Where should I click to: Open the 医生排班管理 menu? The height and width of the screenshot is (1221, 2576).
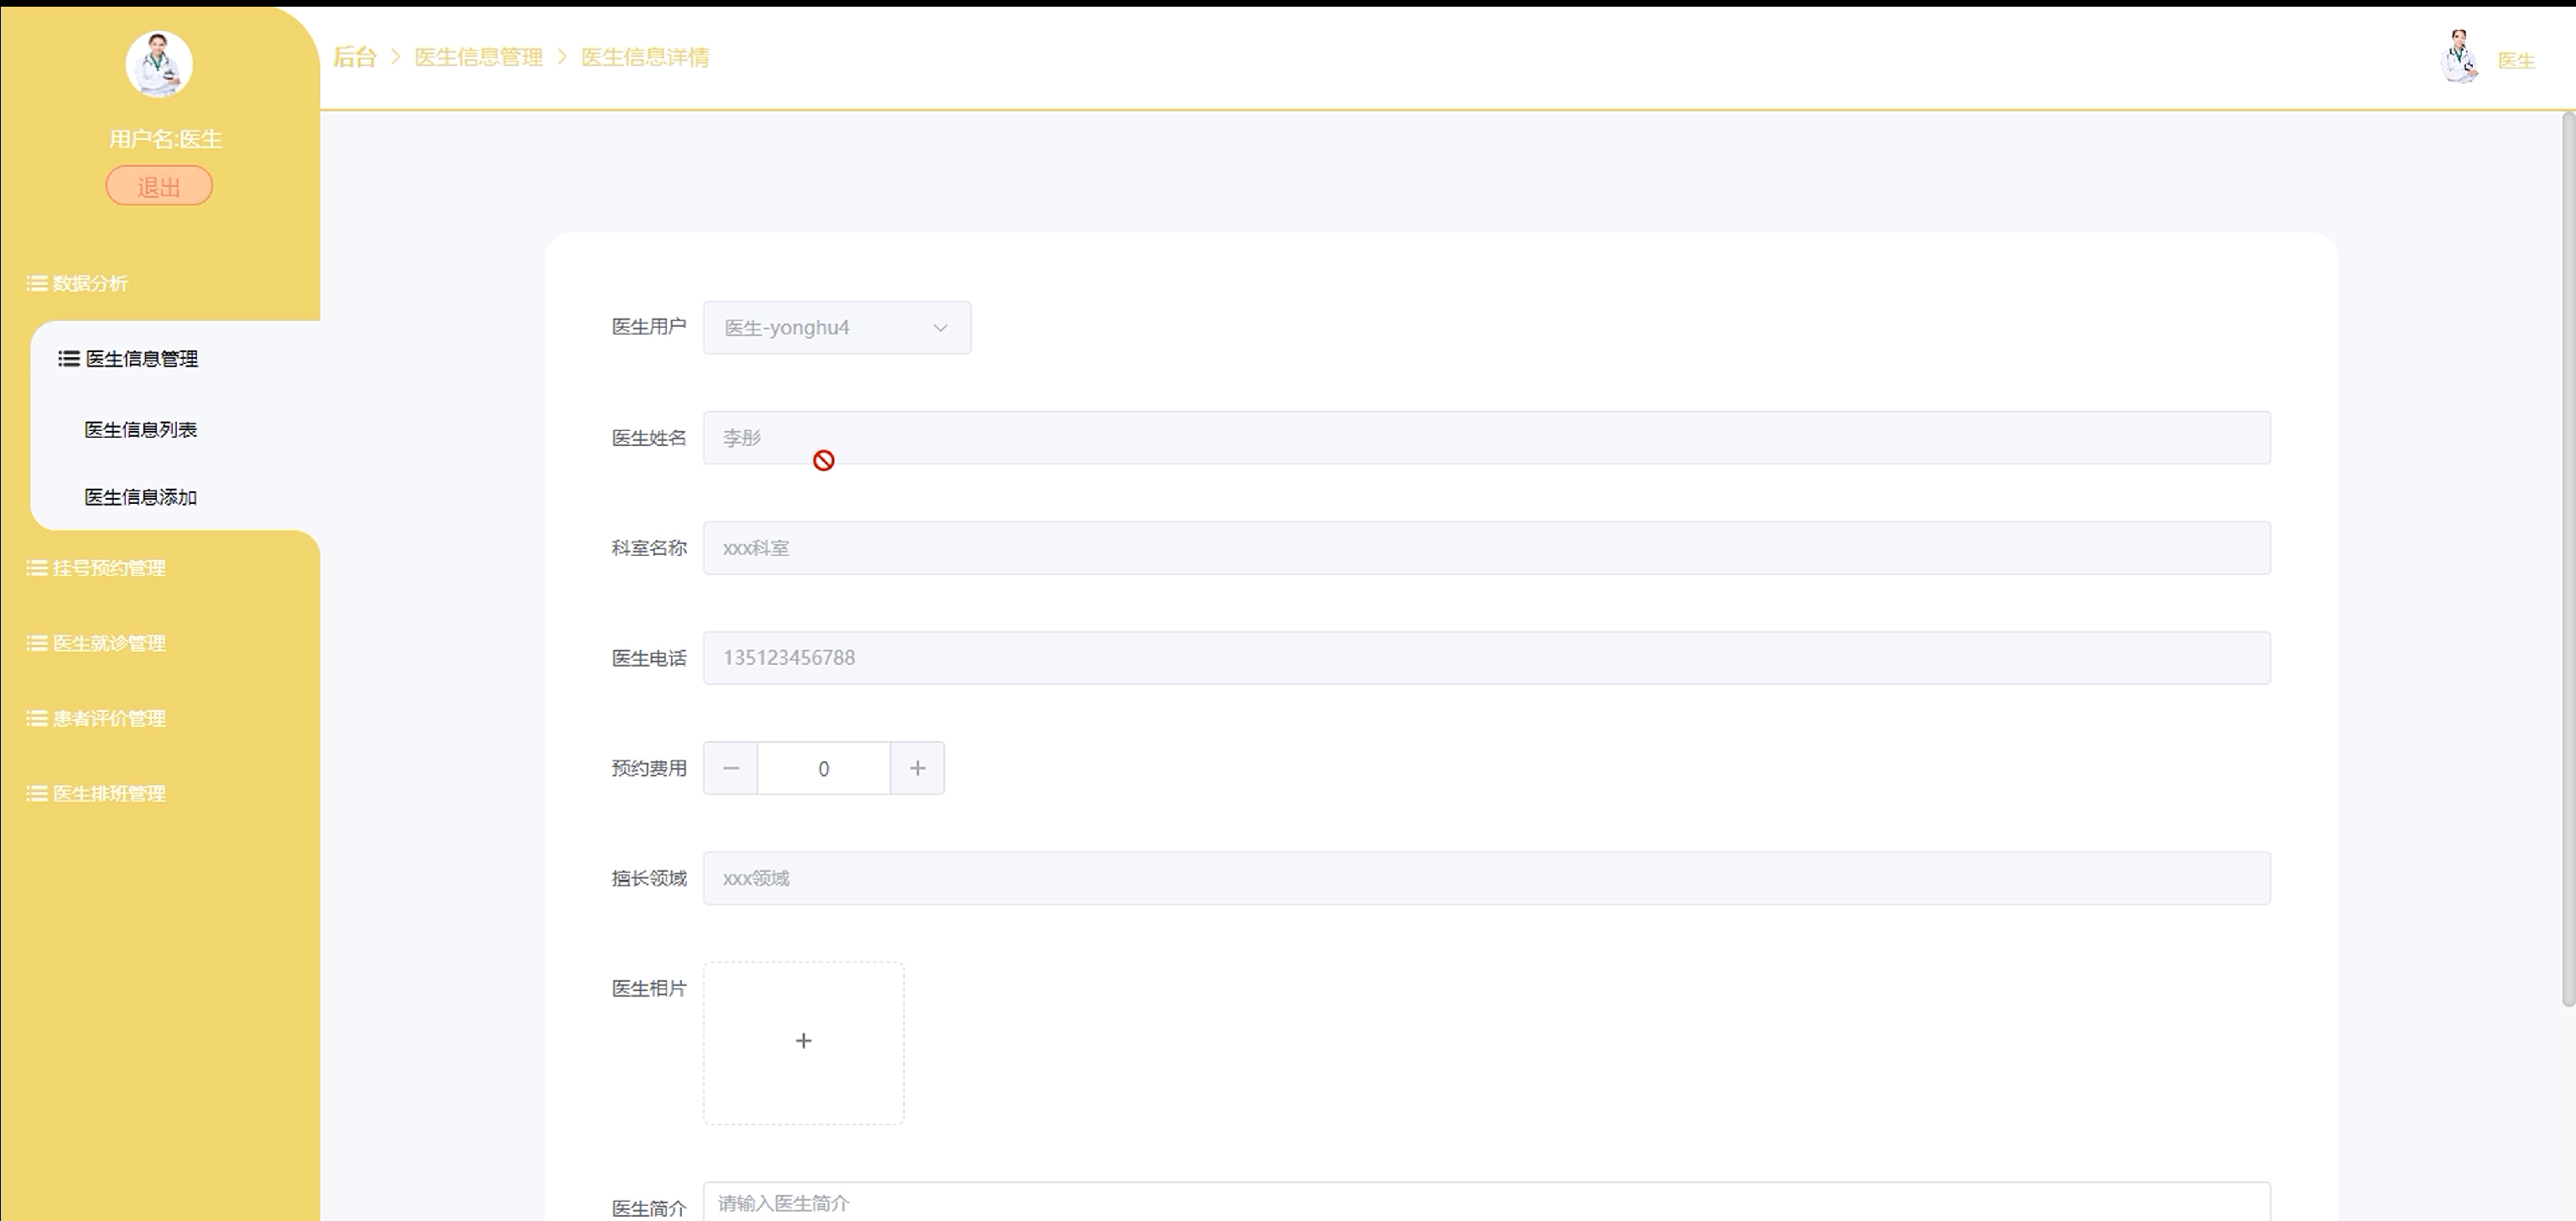(108, 794)
